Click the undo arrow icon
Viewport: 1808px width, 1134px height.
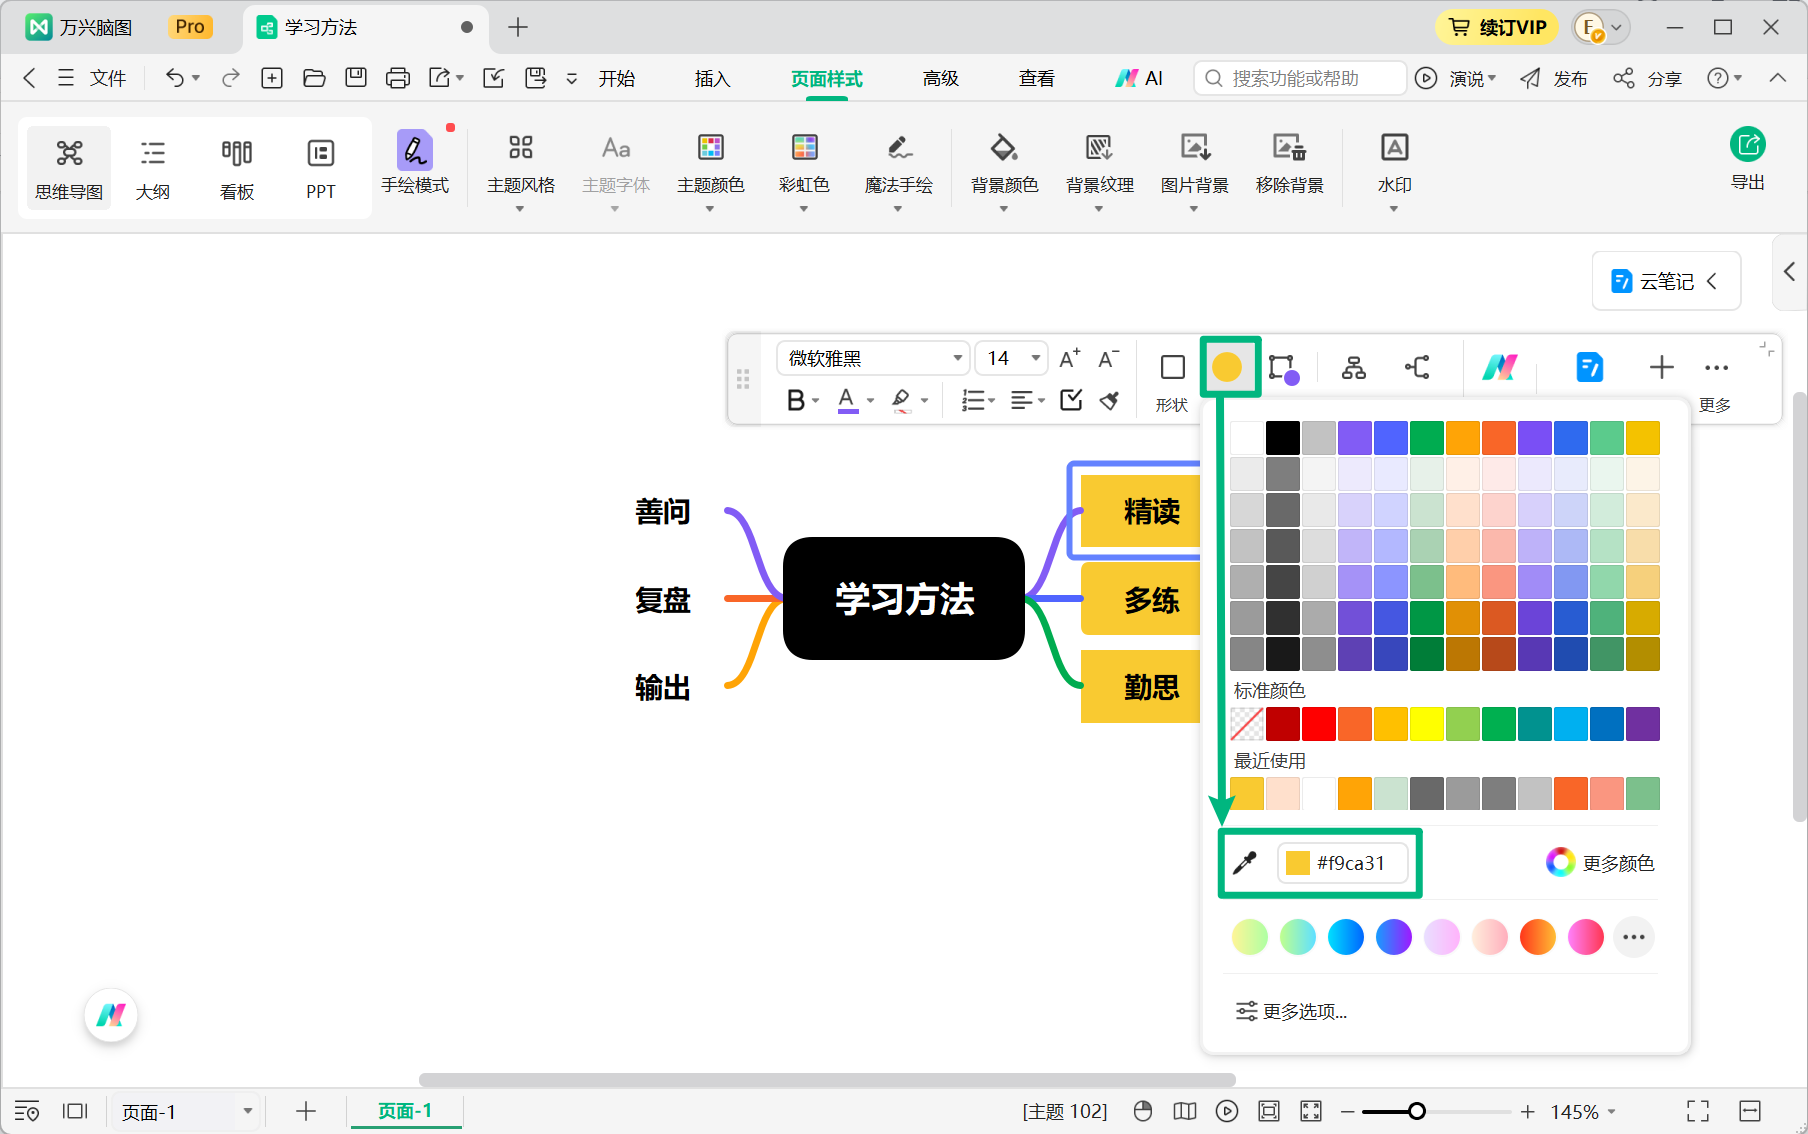click(175, 78)
